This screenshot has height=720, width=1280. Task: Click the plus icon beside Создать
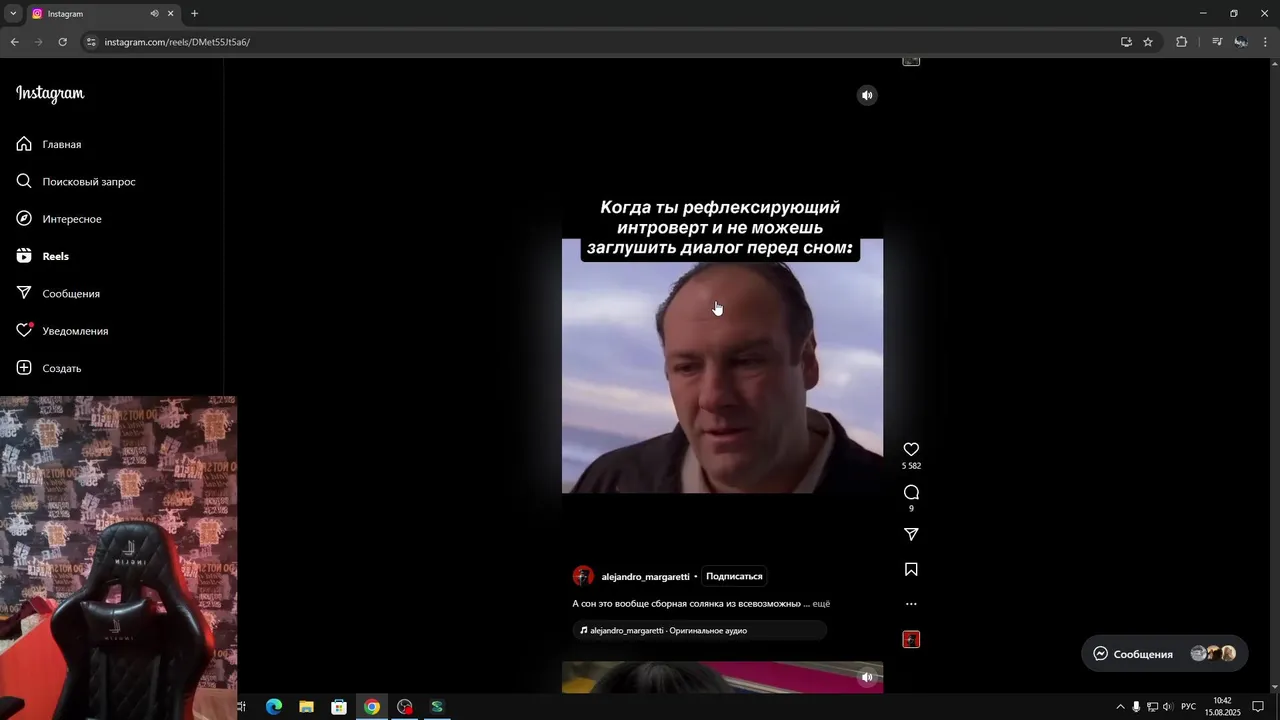point(24,368)
